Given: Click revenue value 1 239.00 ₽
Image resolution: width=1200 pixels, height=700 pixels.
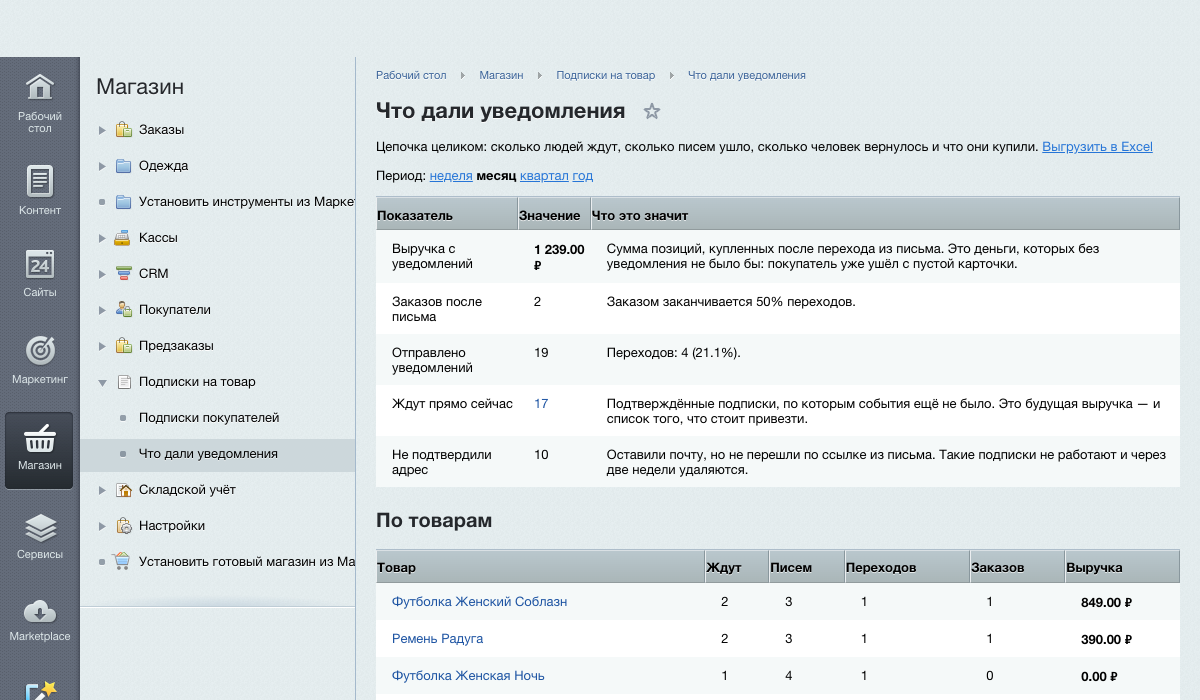Looking at the screenshot, I should [x=559, y=257].
